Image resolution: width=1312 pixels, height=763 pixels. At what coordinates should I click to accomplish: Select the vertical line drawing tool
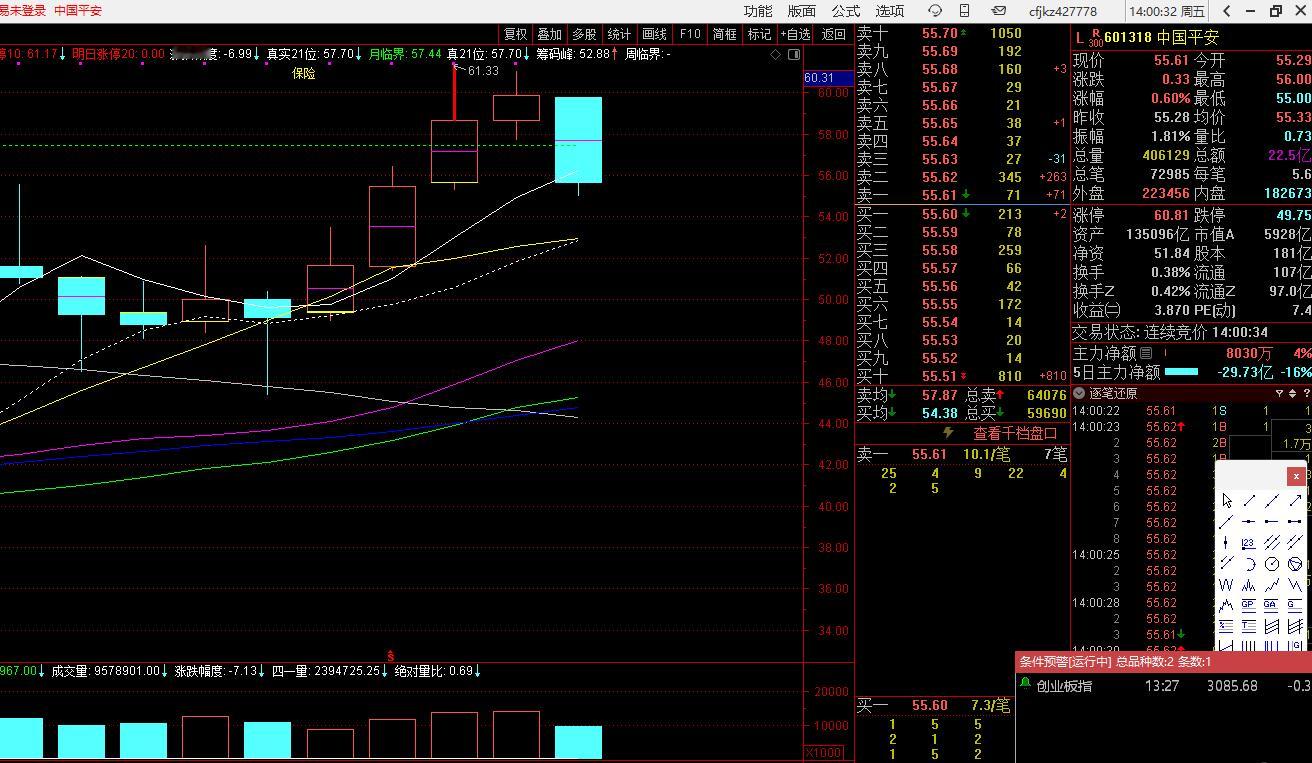tap(1226, 542)
